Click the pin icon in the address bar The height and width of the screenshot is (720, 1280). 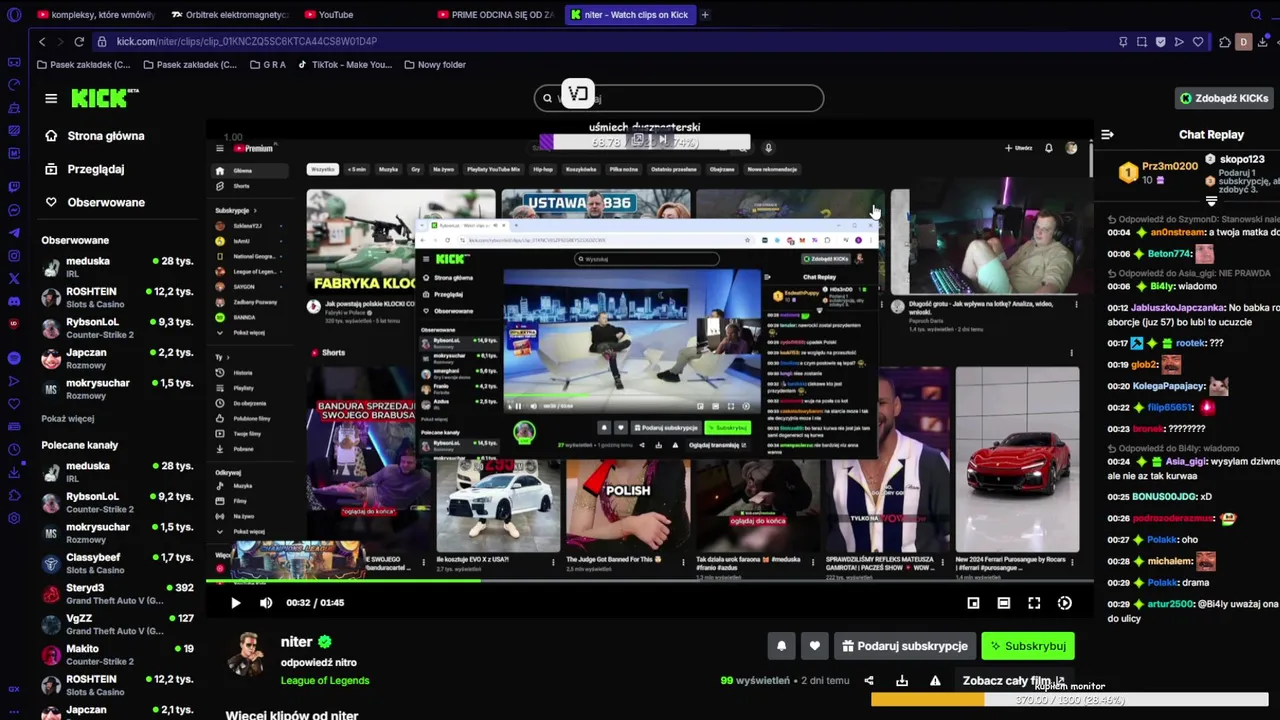tap(1123, 42)
